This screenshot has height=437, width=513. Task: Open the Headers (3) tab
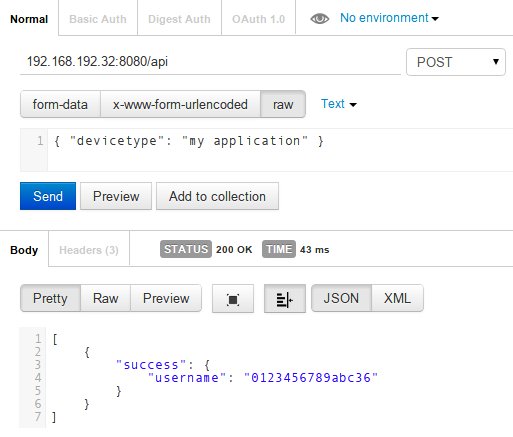pos(89,250)
